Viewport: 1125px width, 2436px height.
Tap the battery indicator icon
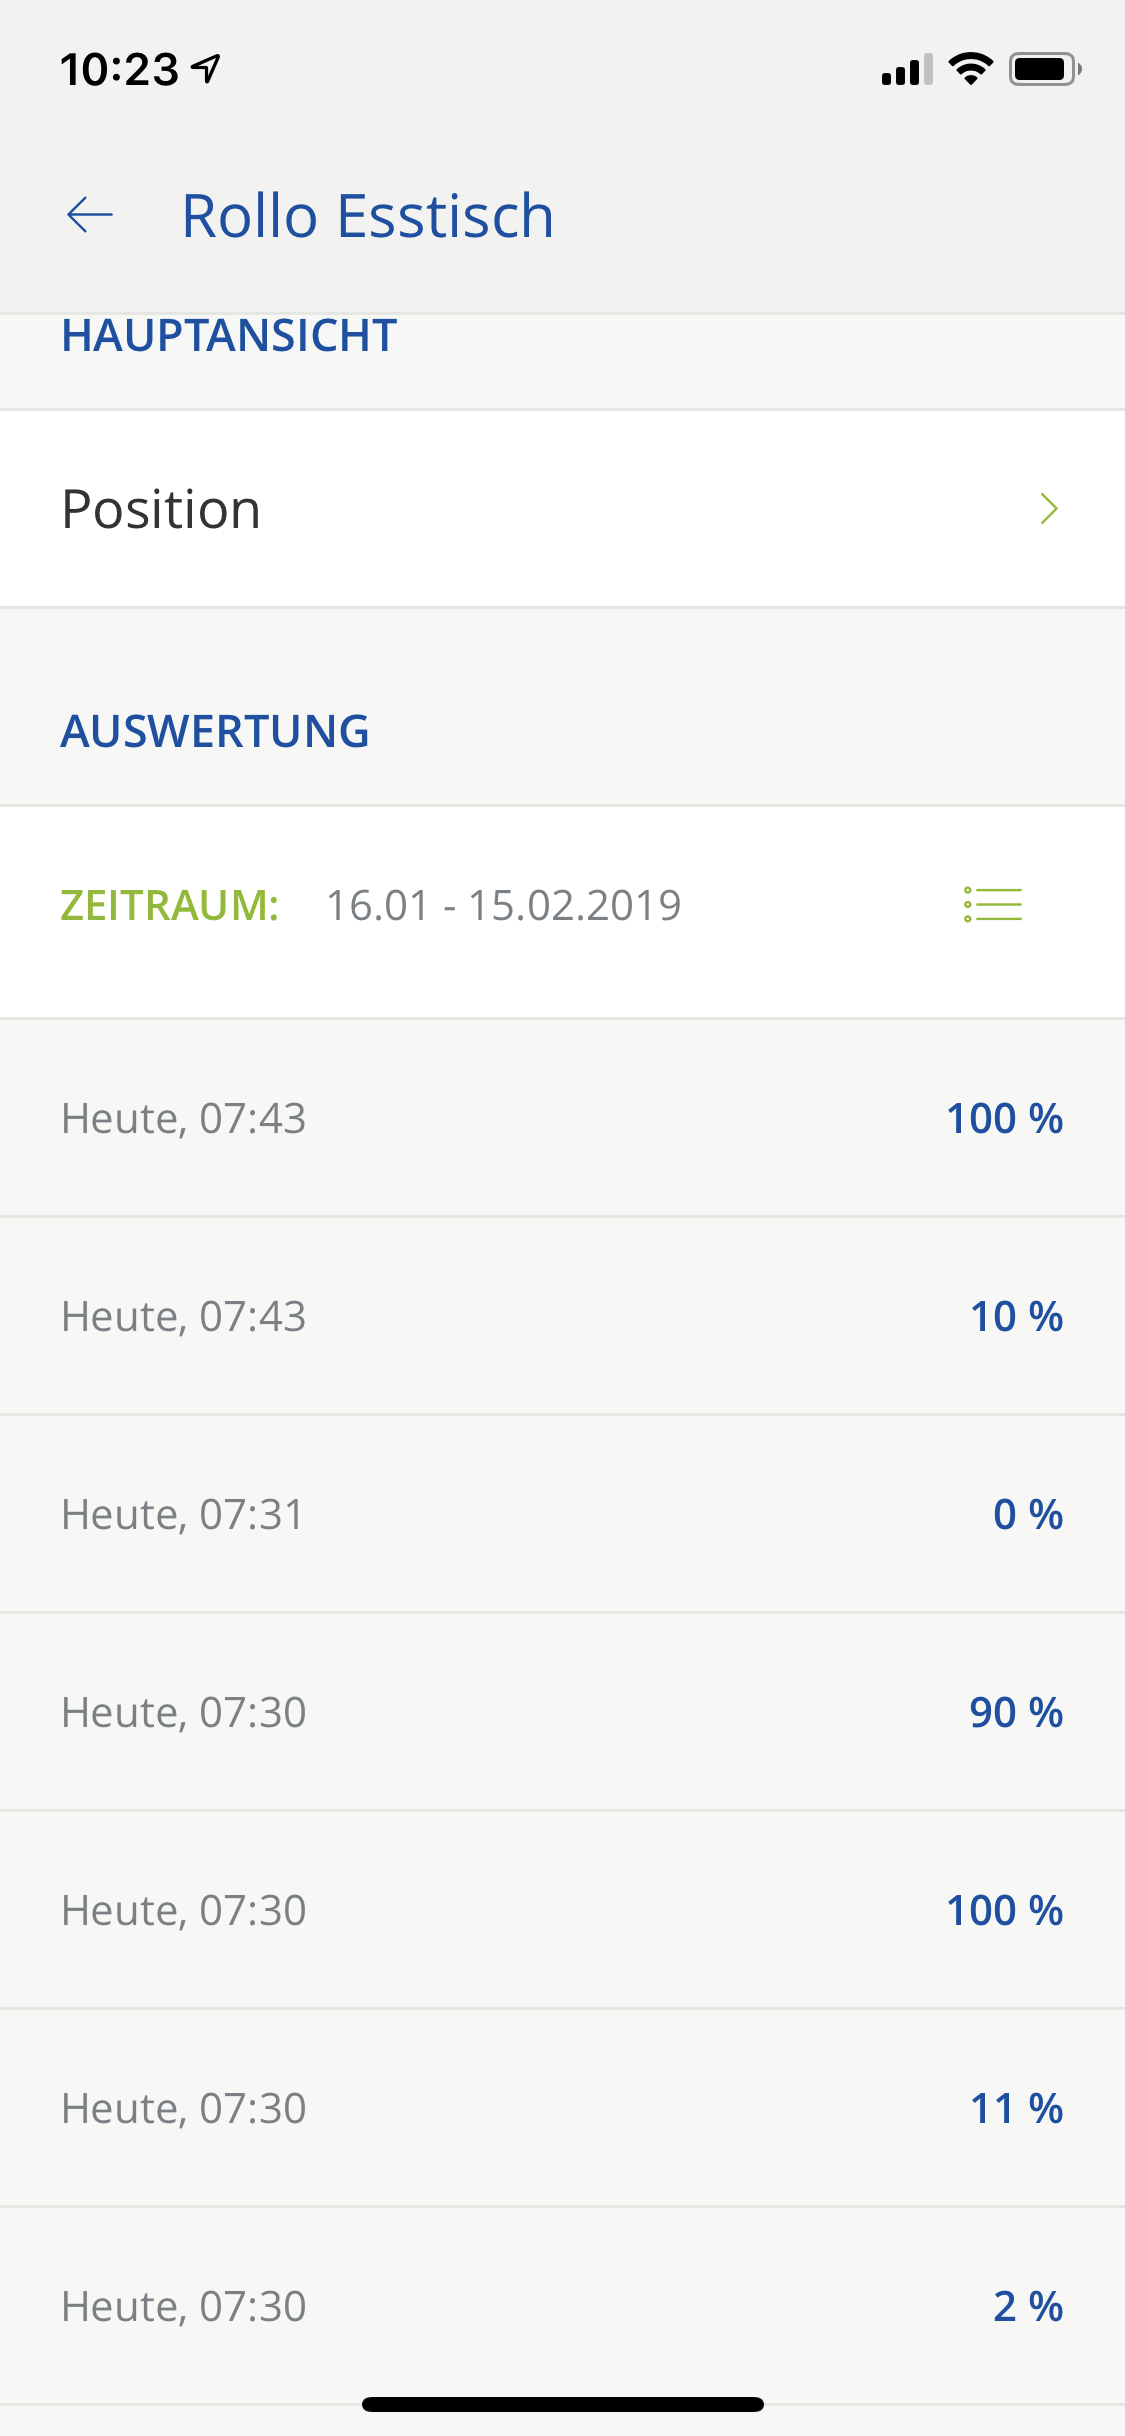point(1044,69)
